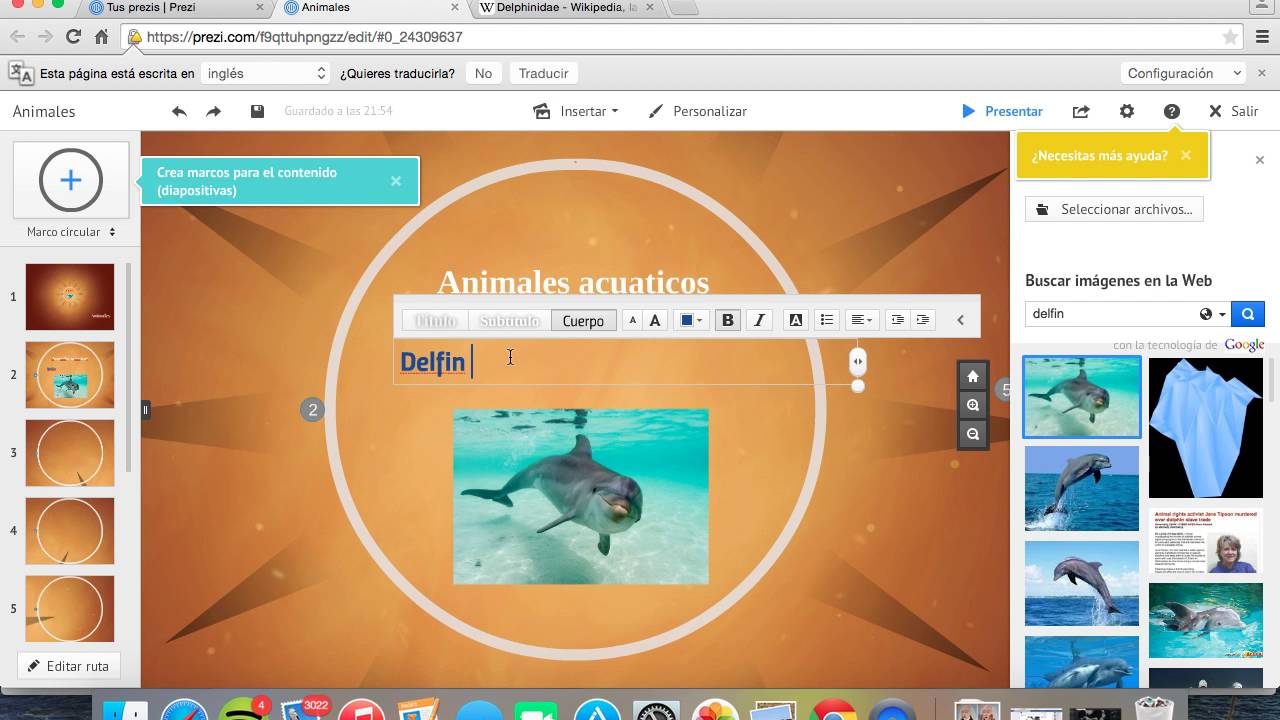Select the underwater dolphin search result
Image resolution: width=1280 pixels, height=720 pixels.
tap(1082, 397)
